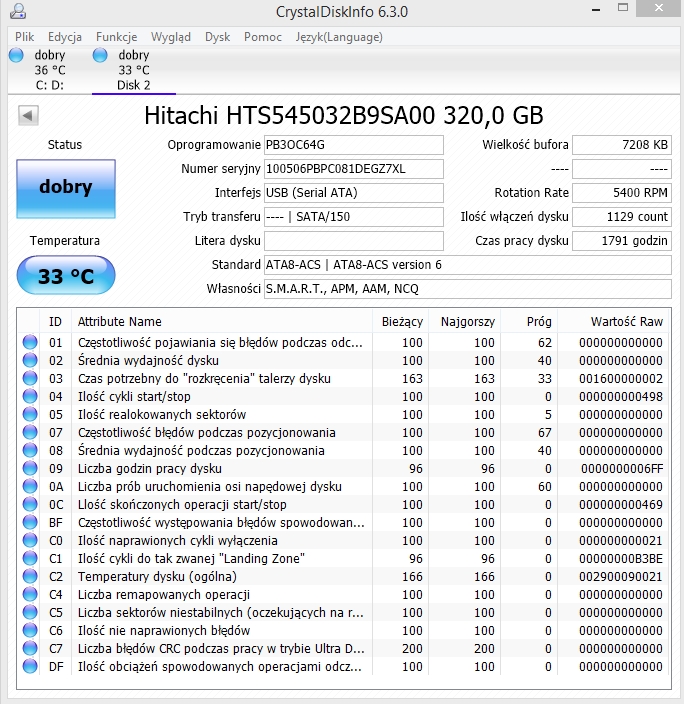This screenshot has height=704, width=684.
Task: Click the status orb for attribute 0A
Action: pos(30,486)
